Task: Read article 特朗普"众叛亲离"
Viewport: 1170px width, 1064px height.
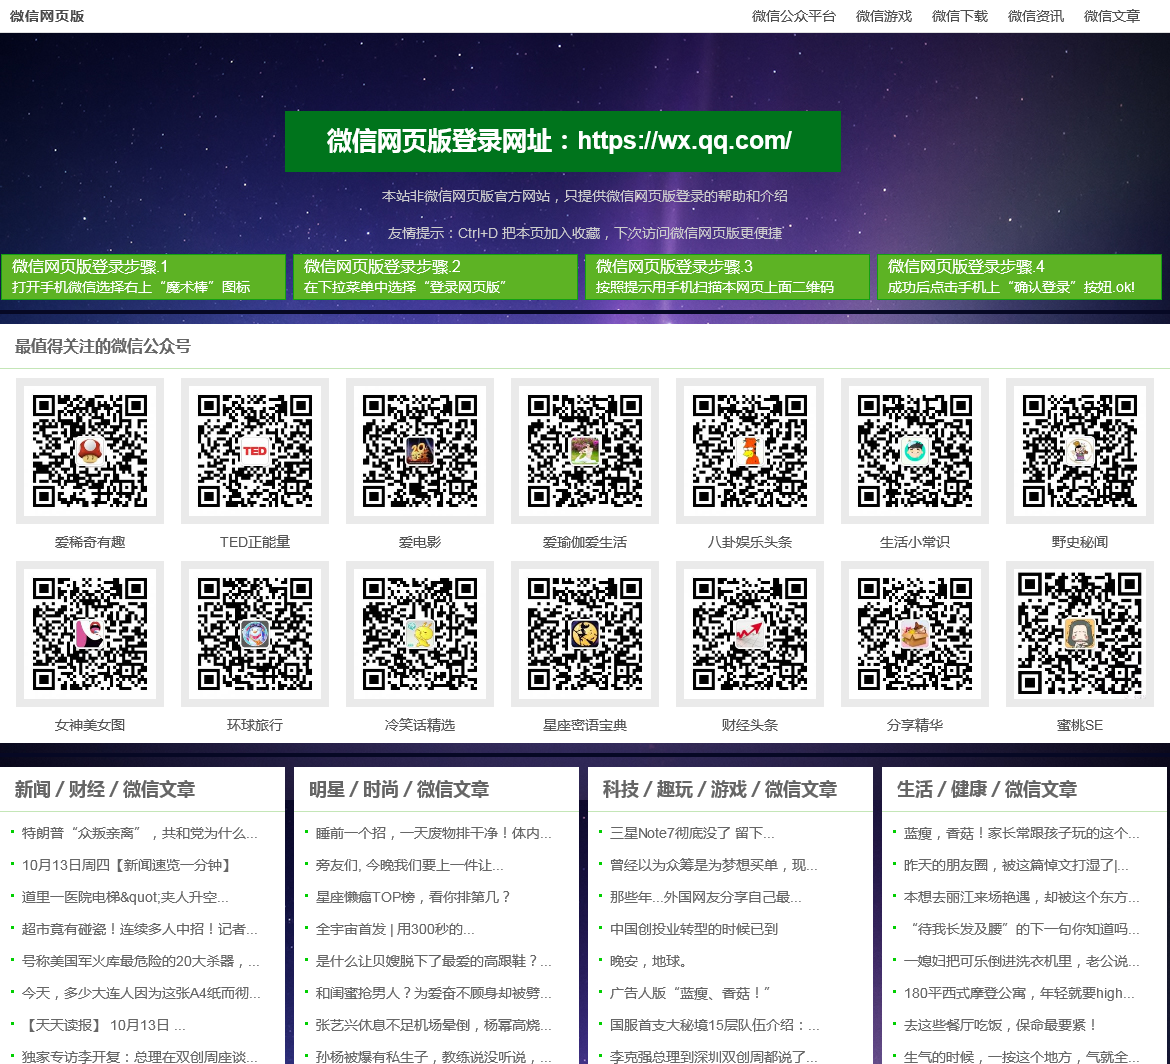Action: (x=140, y=833)
